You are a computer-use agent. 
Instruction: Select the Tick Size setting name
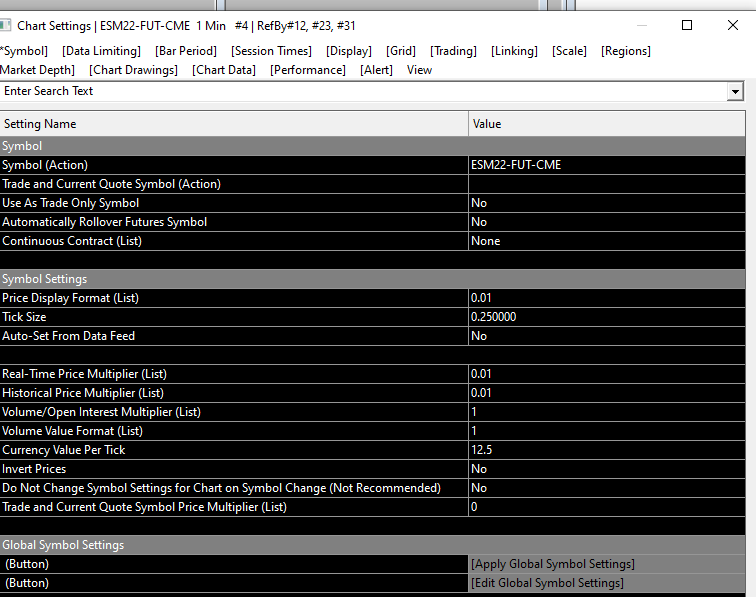coord(234,317)
